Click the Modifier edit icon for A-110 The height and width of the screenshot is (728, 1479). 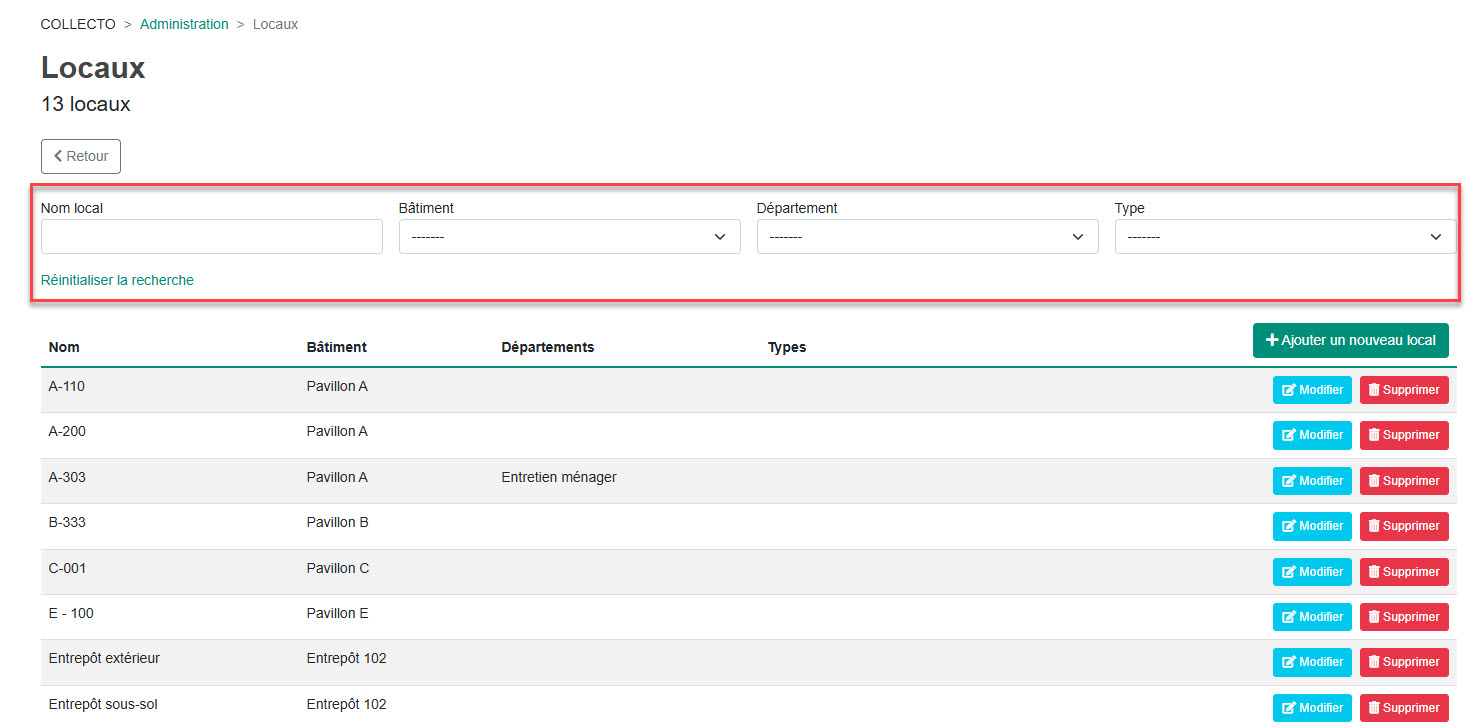pos(1289,390)
